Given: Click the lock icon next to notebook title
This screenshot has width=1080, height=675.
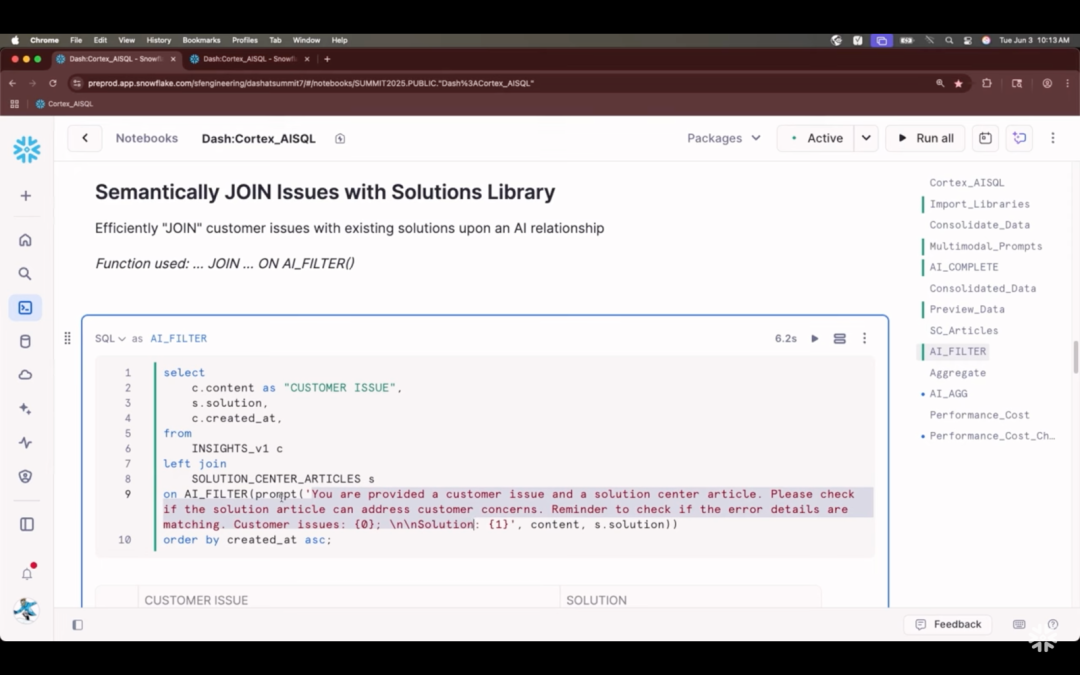Looking at the screenshot, I should (340, 138).
